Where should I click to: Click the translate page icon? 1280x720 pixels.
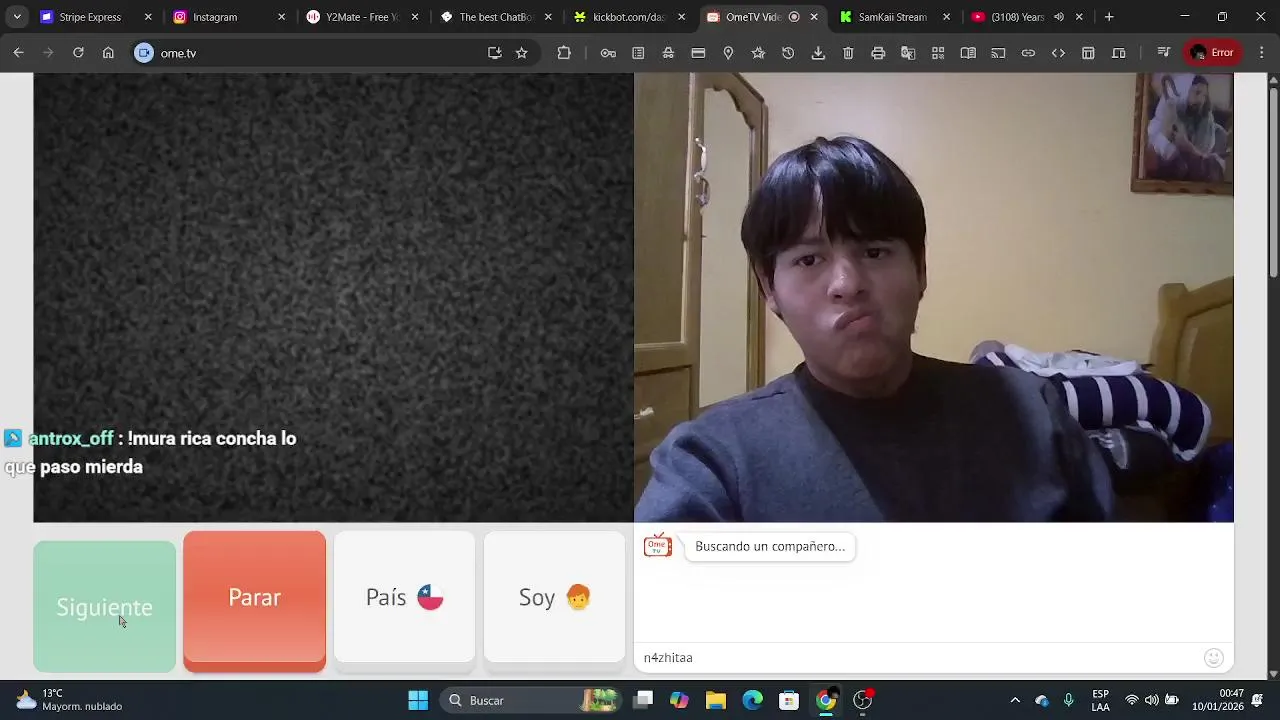pos(908,53)
